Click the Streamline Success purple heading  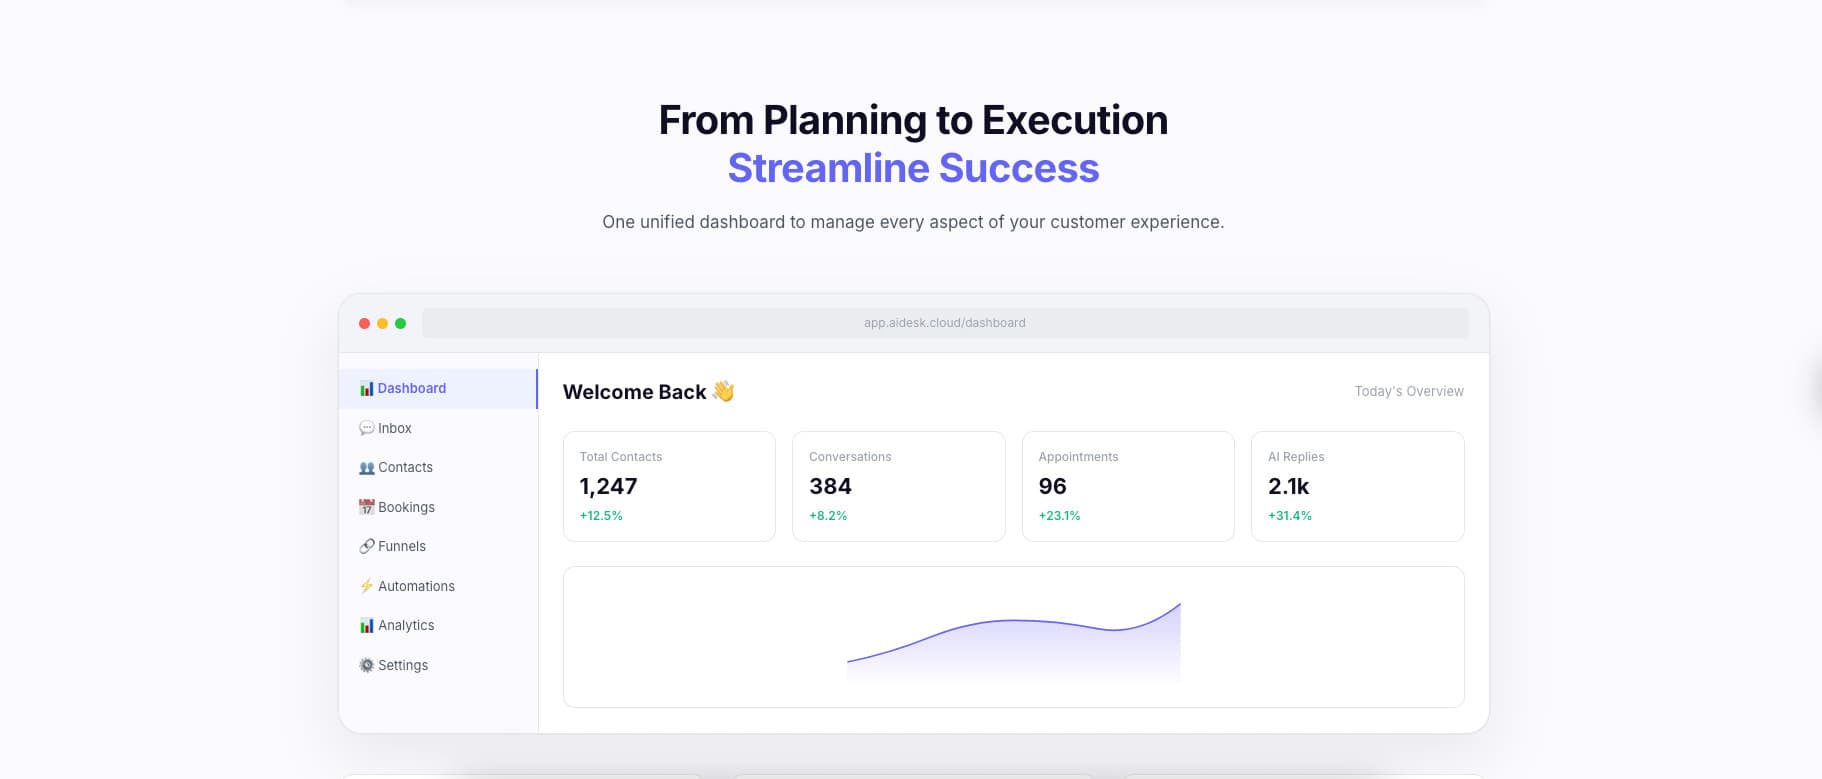[913, 168]
